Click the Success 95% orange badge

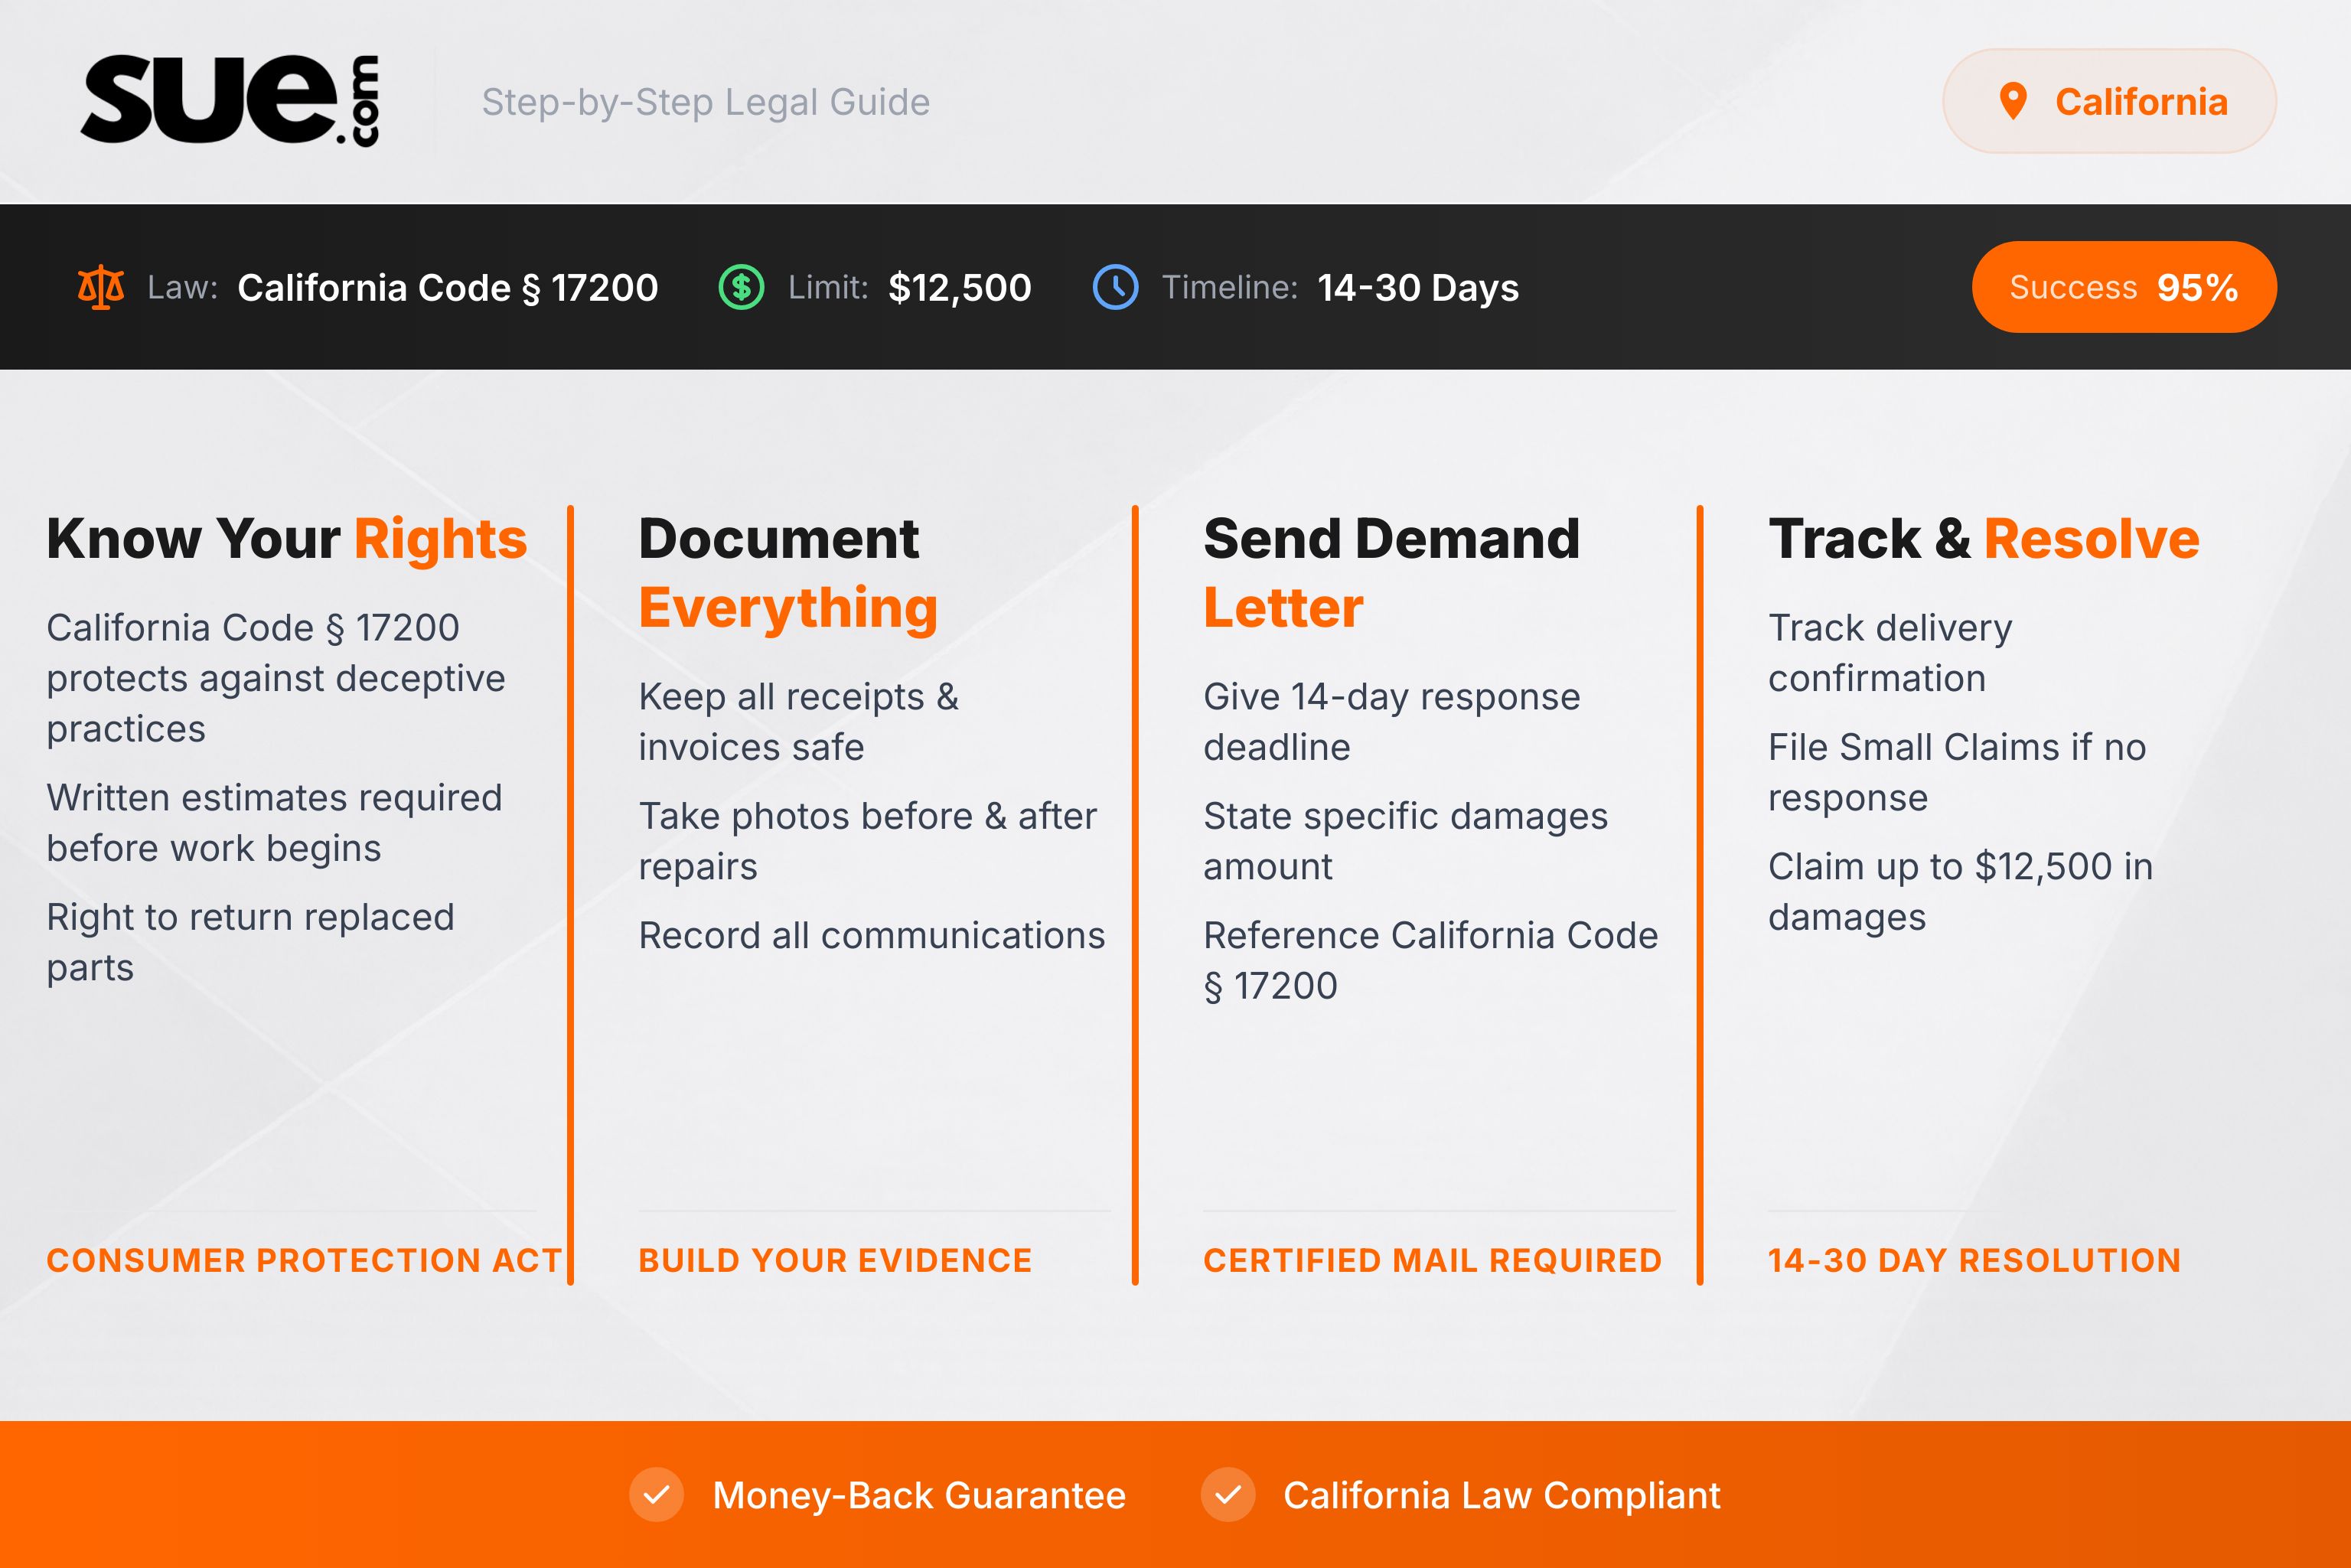point(2124,287)
